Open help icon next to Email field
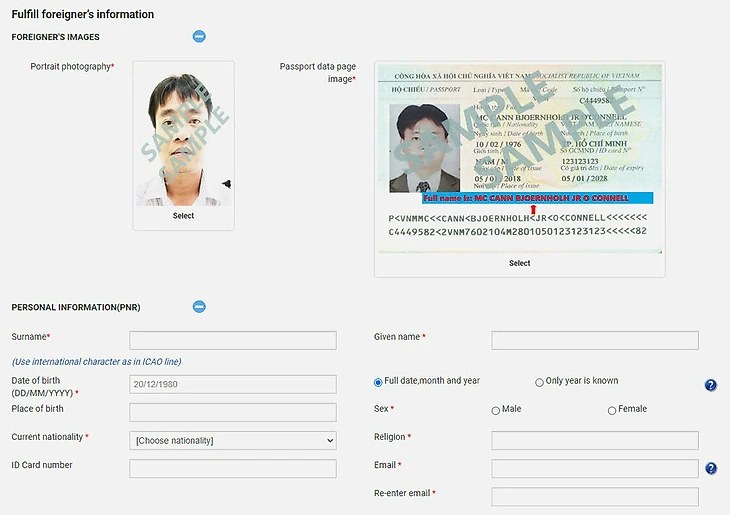Image resolution: width=730 pixels, height=515 pixels. point(711,468)
